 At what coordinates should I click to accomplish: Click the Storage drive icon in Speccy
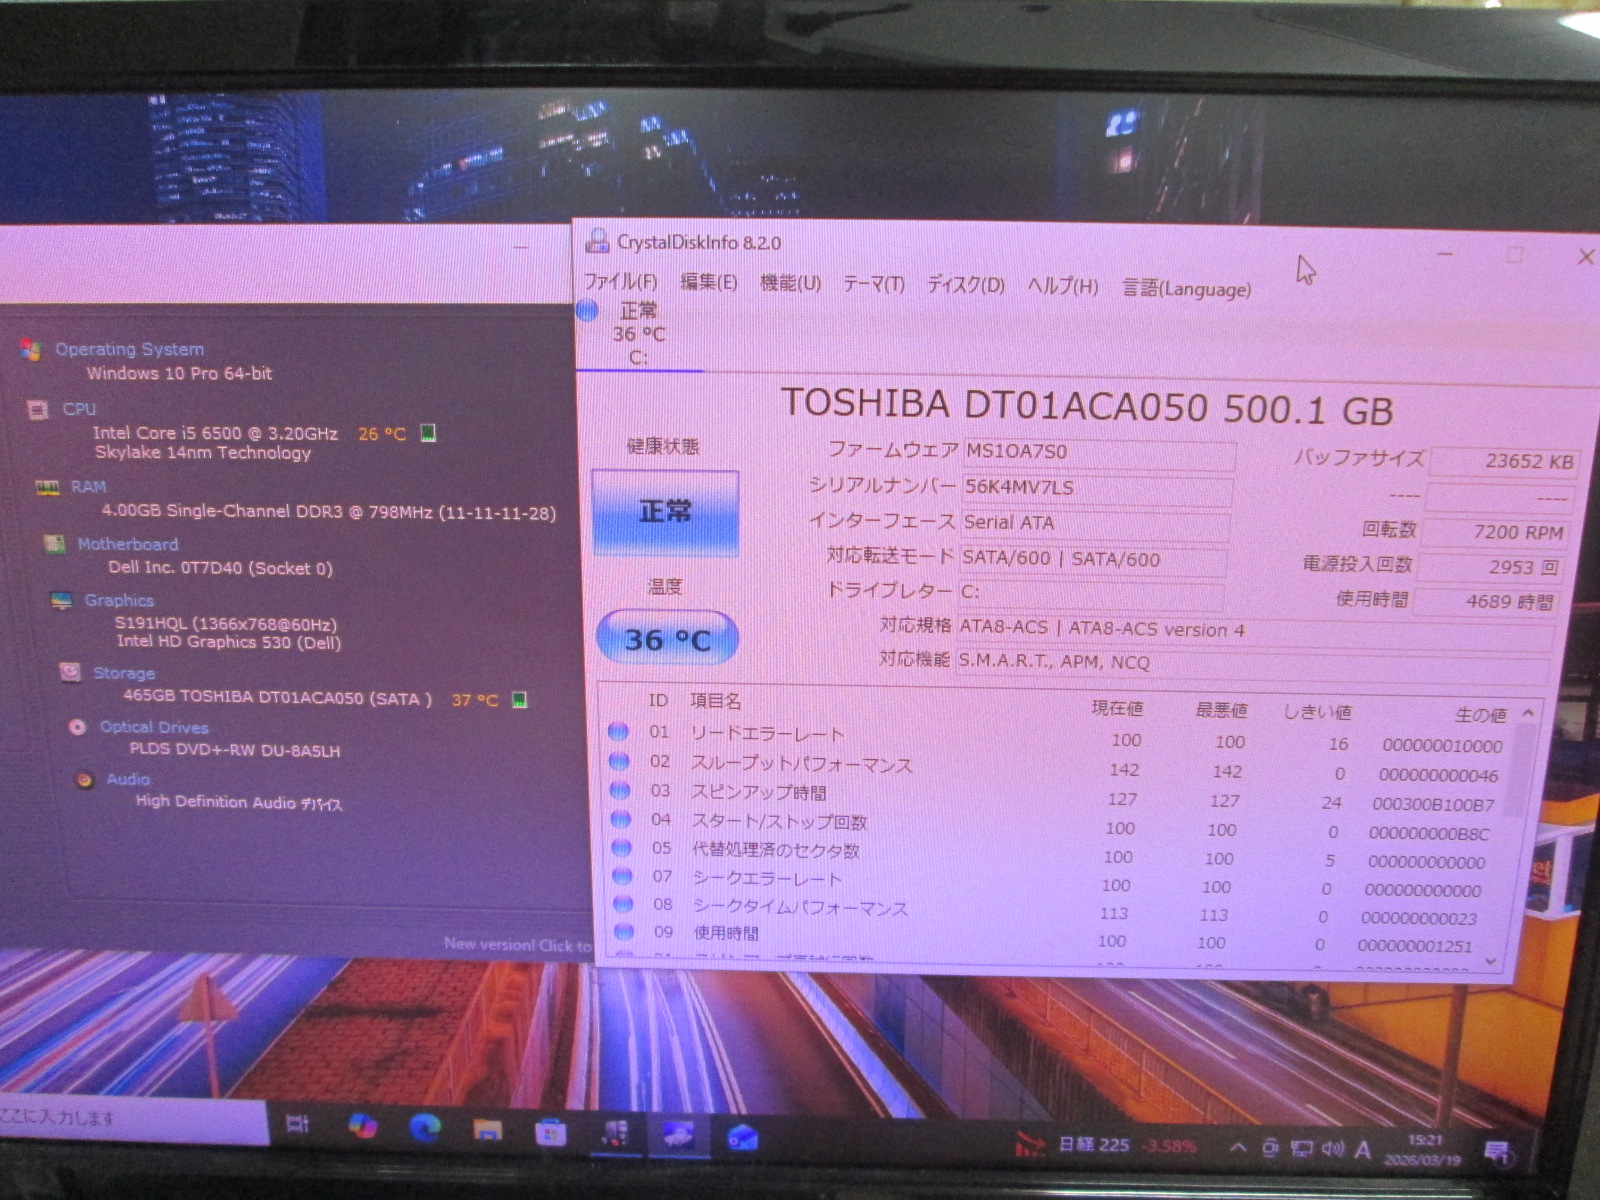click(x=70, y=672)
